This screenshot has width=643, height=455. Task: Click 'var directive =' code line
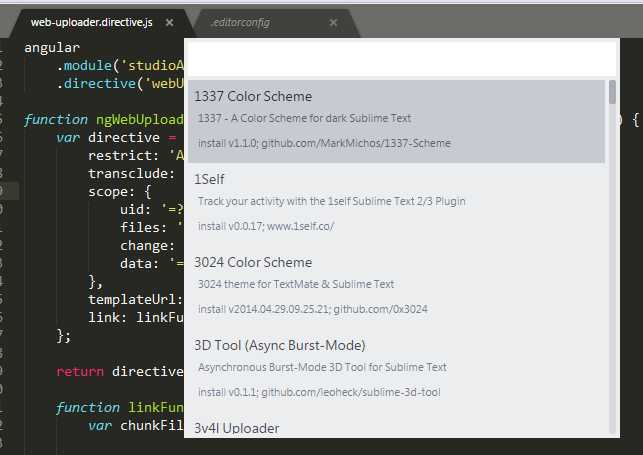tap(116, 137)
